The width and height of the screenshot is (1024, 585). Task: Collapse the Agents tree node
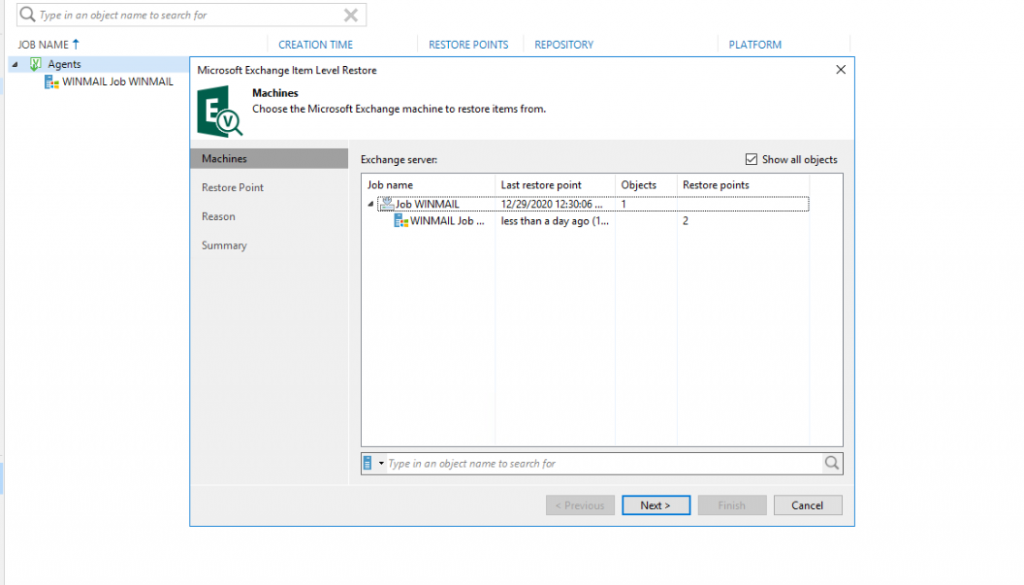click(14, 64)
